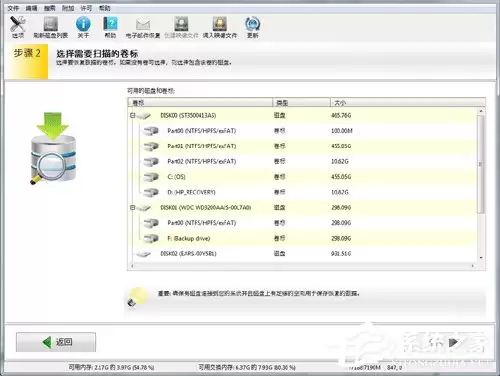500x376 pixels.
Task: Click drive icon beside Part01 row
Action: coord(151,146)
